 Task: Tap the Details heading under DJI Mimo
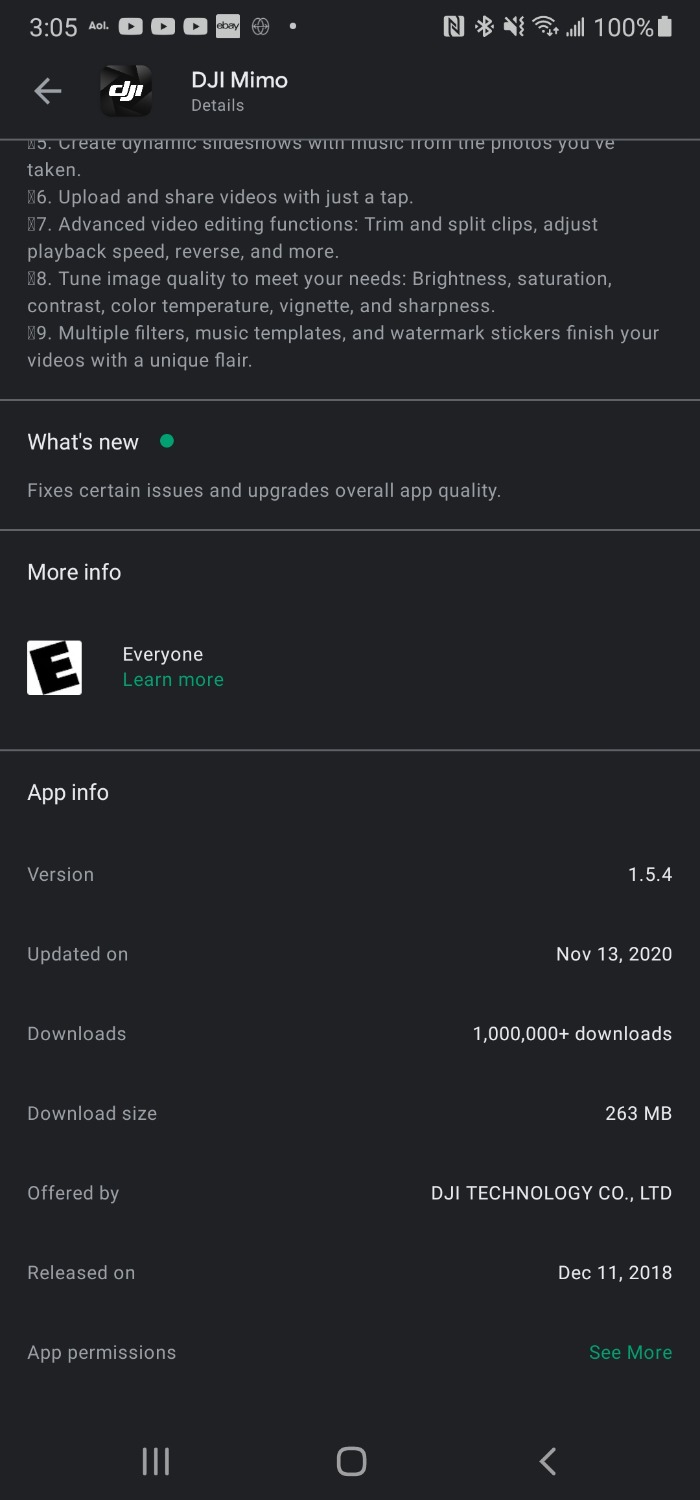[x=217, y=105]
